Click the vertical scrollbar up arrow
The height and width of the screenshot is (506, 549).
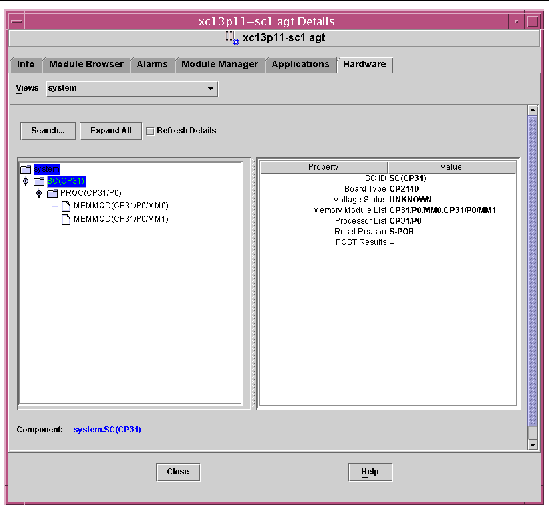tap(533, 110)
